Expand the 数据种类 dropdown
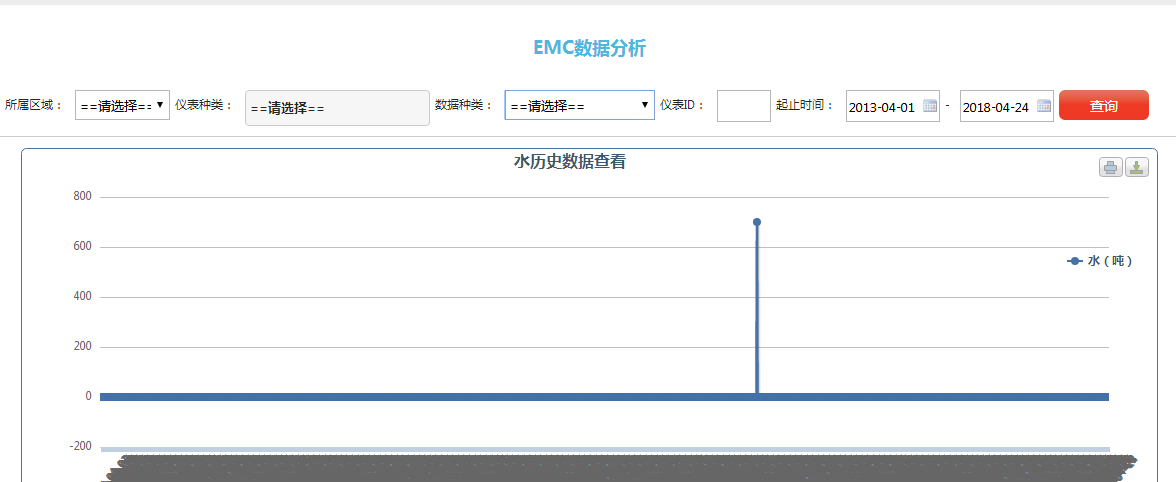The image size is (1176, 482). [579, 105]
